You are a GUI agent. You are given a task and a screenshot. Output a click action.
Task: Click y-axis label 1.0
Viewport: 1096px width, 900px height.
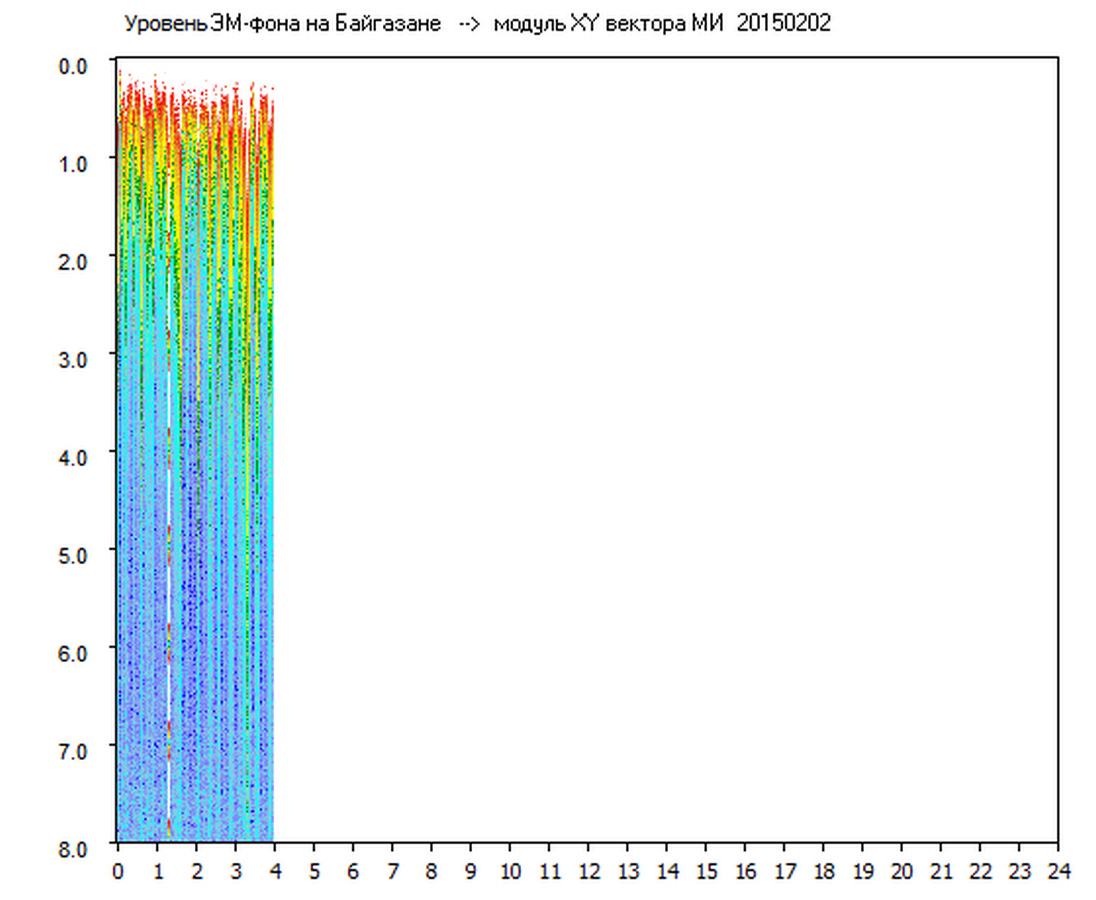73,164
